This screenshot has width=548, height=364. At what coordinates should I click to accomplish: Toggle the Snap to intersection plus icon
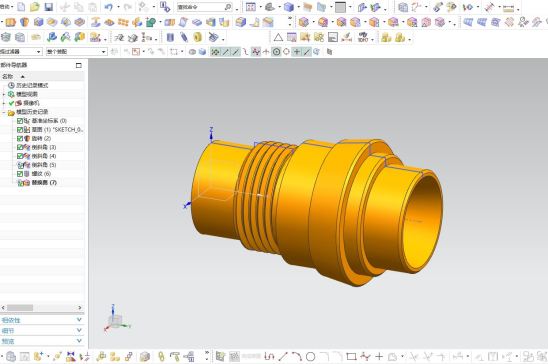click(296, 52)
